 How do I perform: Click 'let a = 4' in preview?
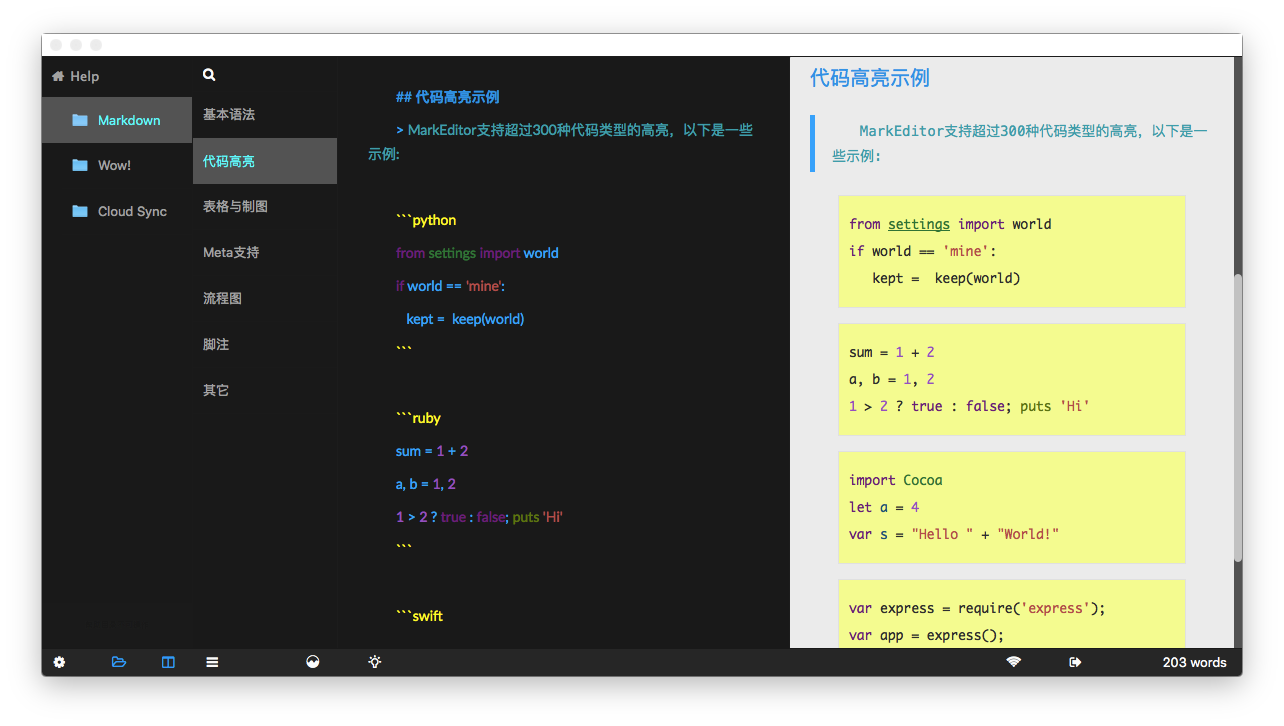[x=884, y=507]
